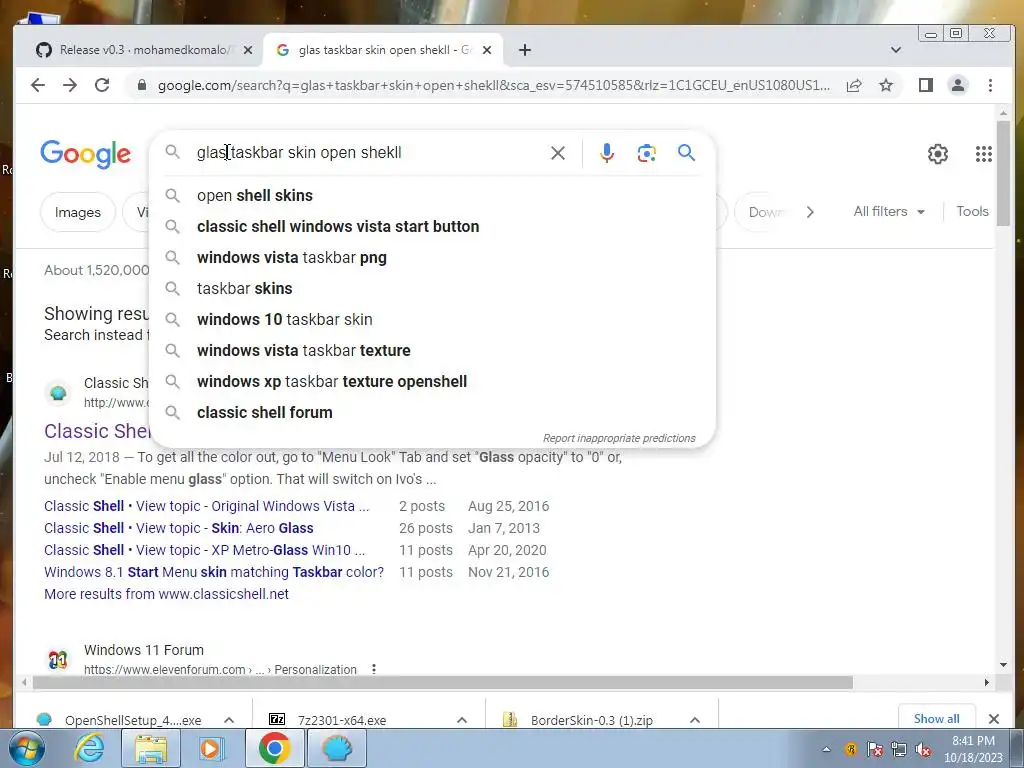Open Windows Media Player from taskbar

tap(211, 748)
